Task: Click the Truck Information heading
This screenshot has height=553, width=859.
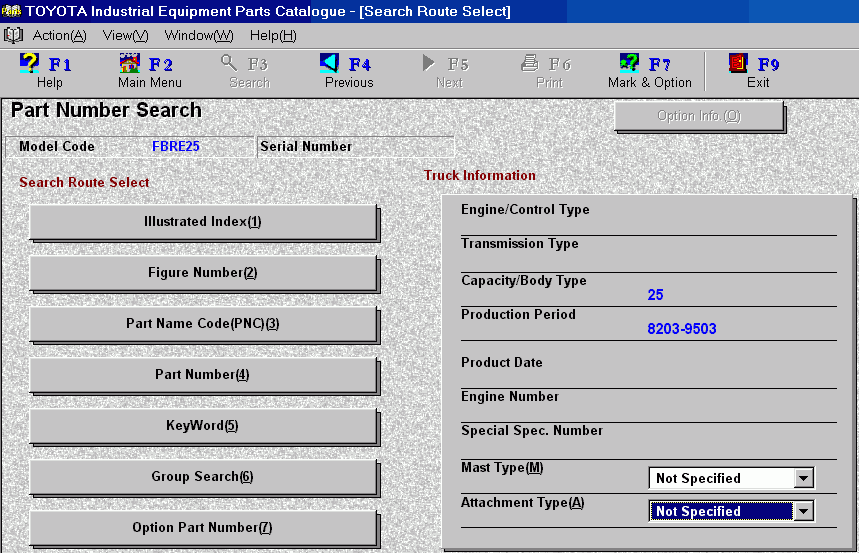Action: pyautogui.click(x=480, y=175)
